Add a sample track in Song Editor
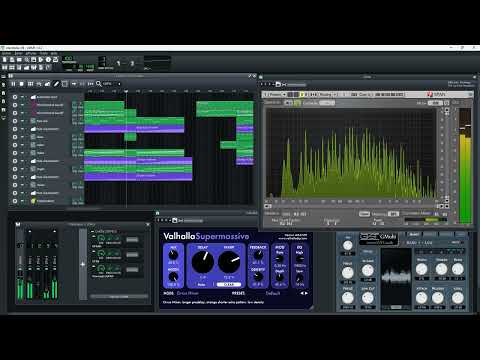This screenshot has height=360, width=480. tap(39, 84)
